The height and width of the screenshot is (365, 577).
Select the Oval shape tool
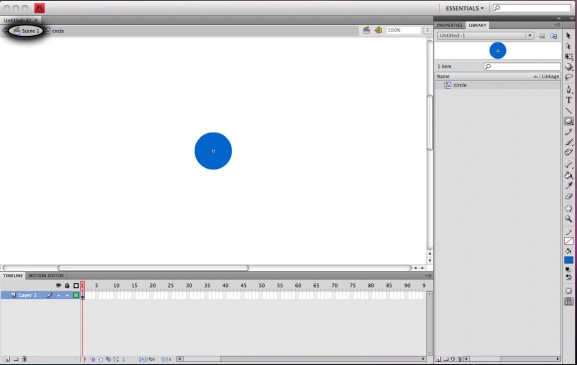tap(569, 121)
